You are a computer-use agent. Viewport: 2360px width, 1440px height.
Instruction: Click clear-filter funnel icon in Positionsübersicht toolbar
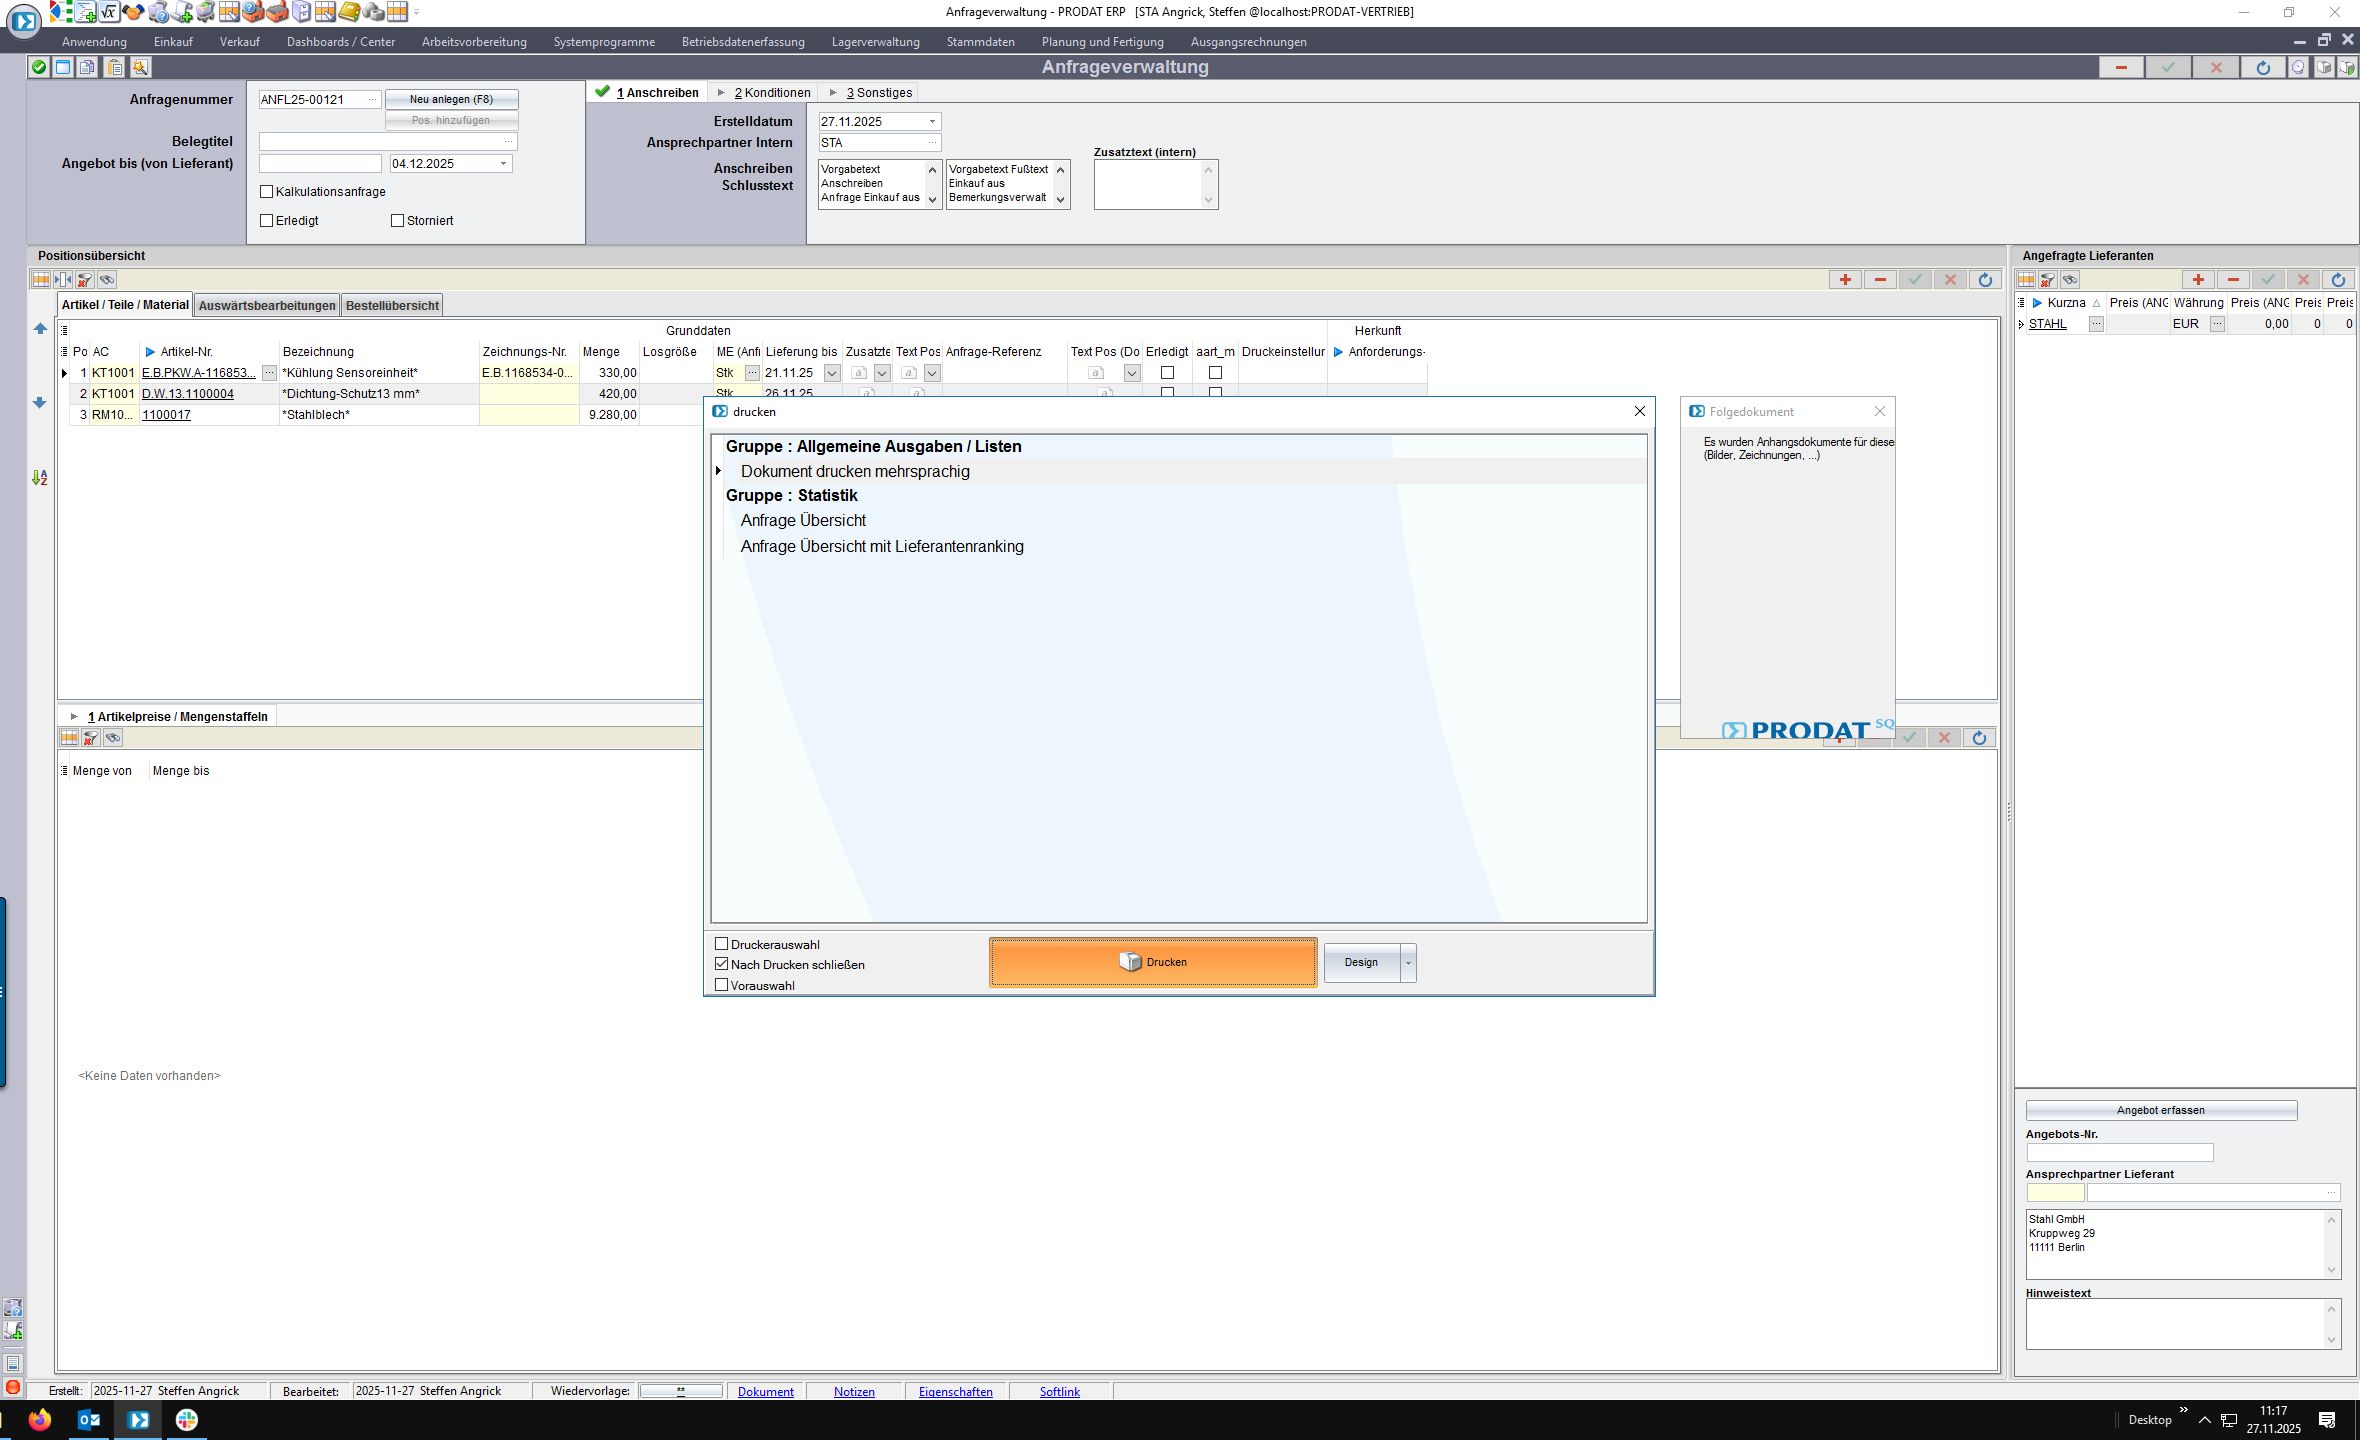click(x=85, y=280)
